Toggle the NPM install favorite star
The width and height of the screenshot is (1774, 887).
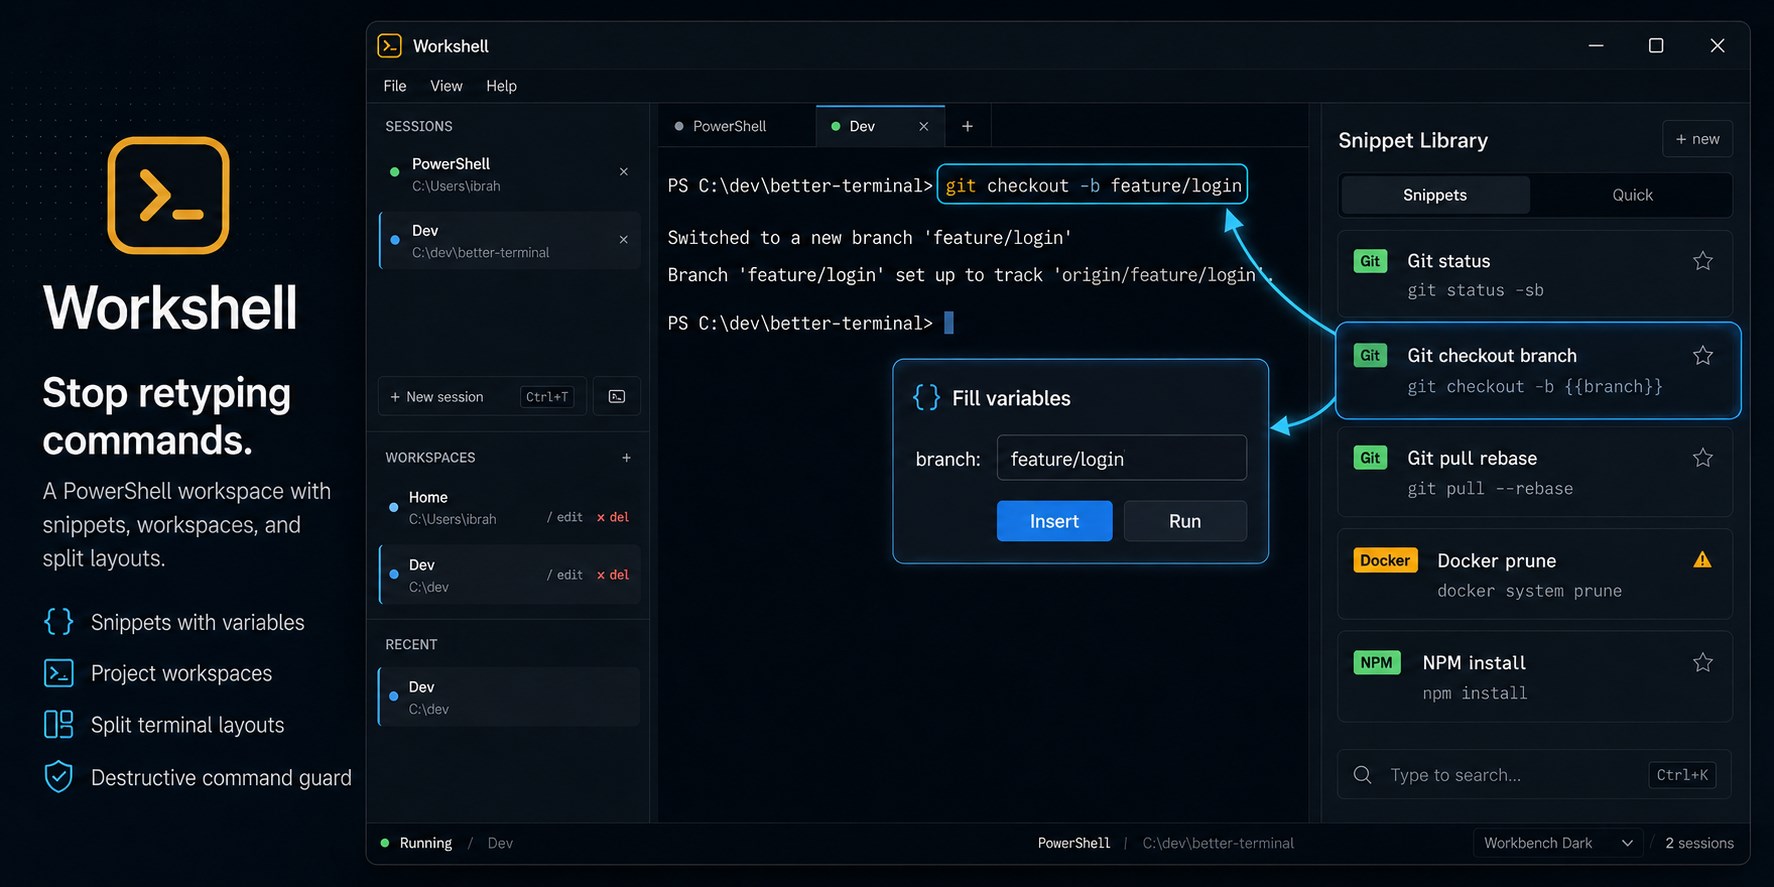click(1703, 662)
